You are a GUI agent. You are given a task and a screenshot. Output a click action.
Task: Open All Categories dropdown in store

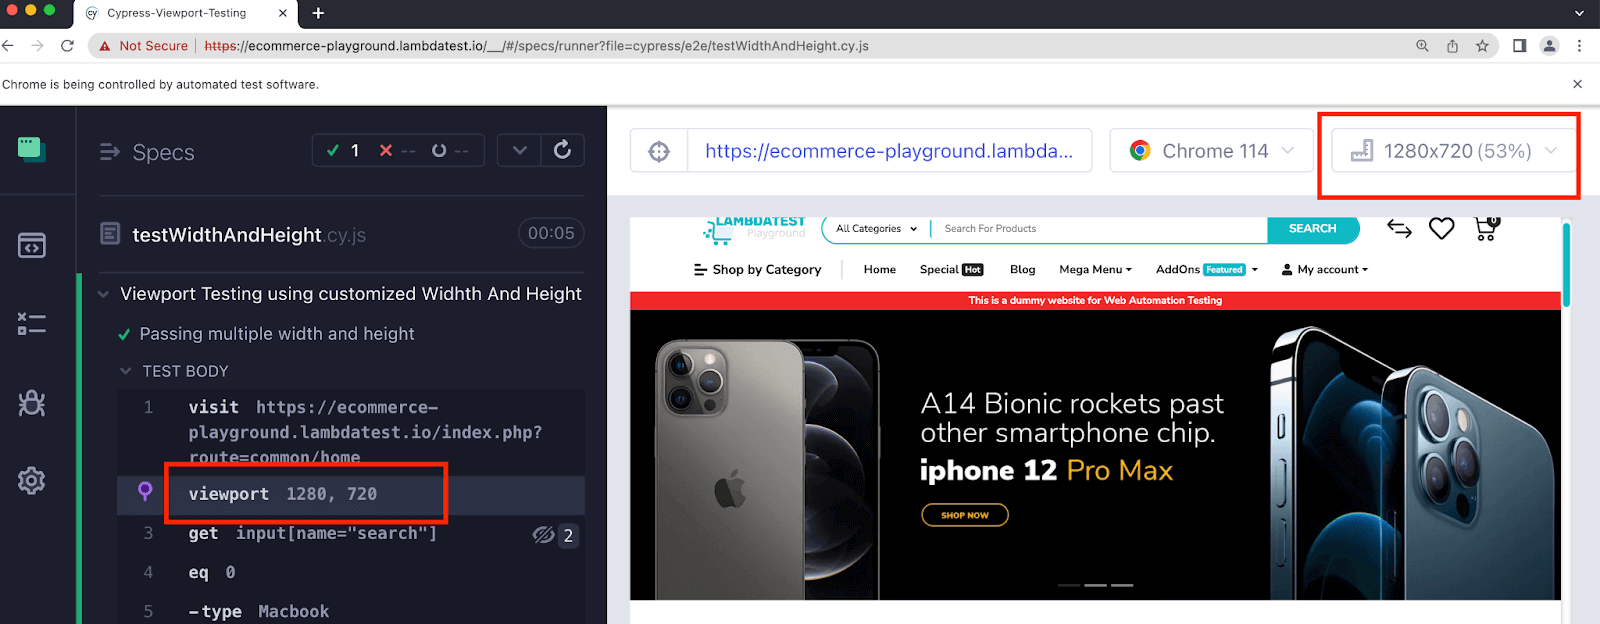[876, 229]
